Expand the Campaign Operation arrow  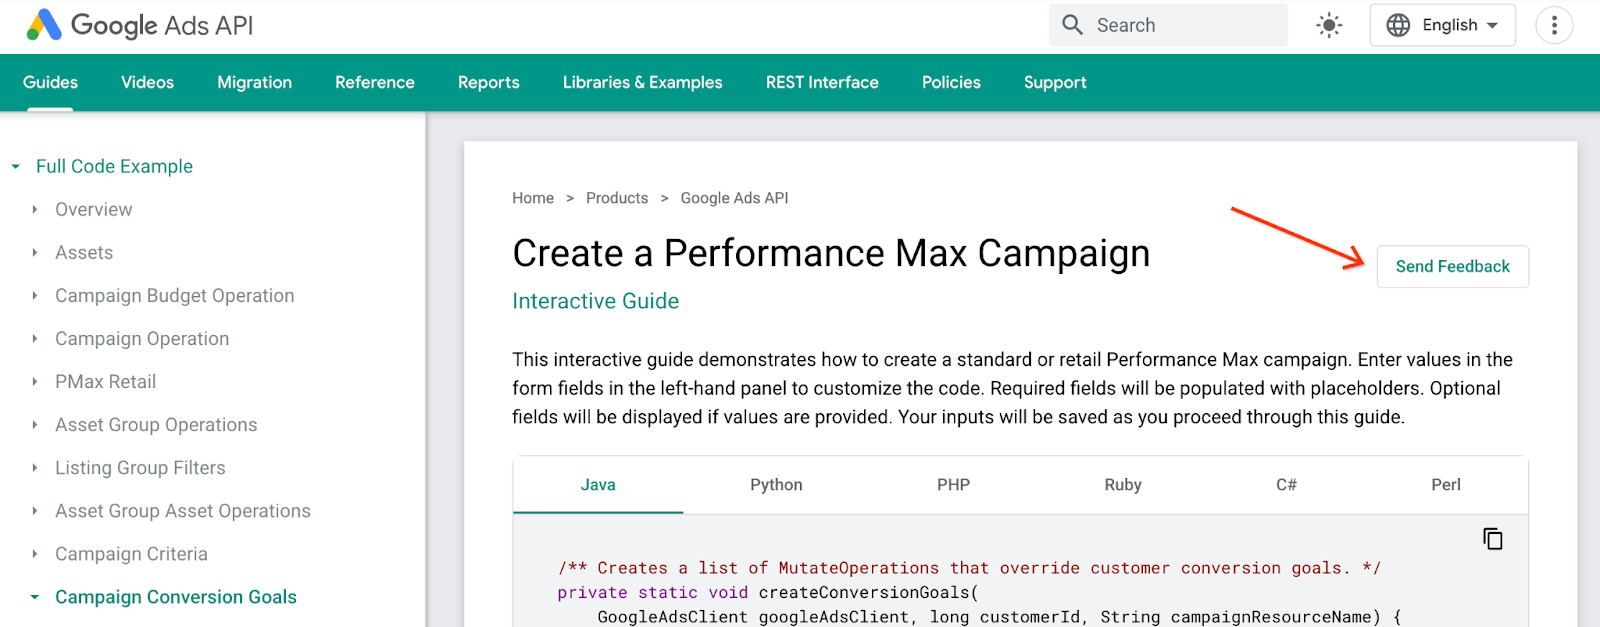[x=35, y=339]
